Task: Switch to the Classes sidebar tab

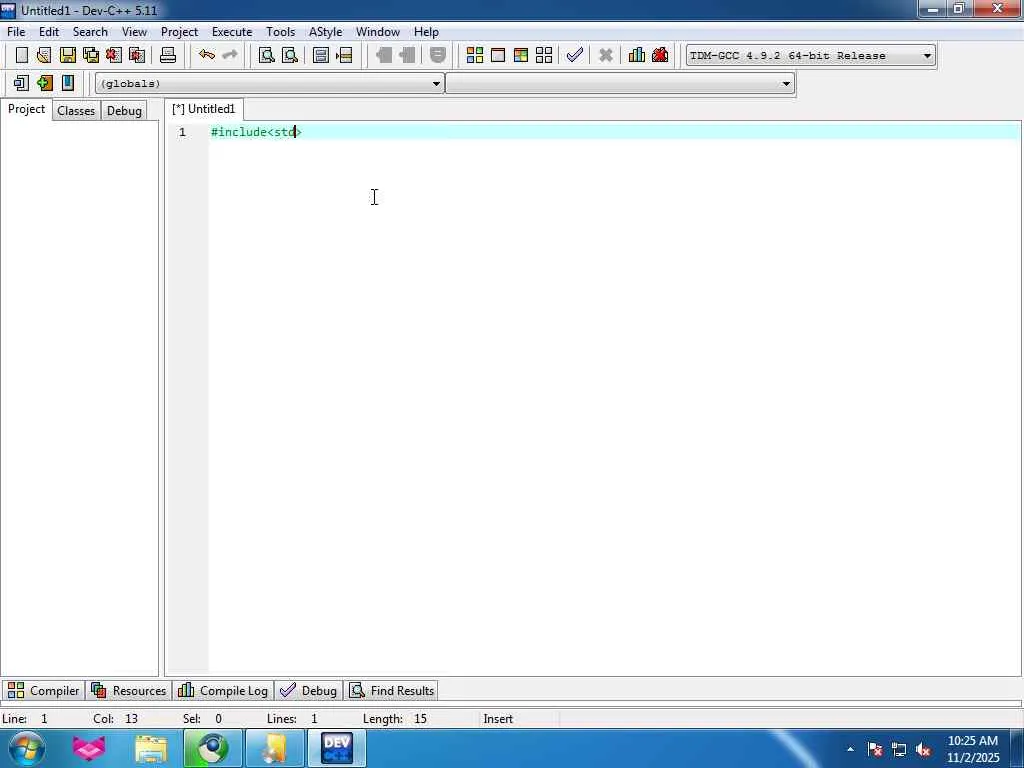Action: coord(76,111)
